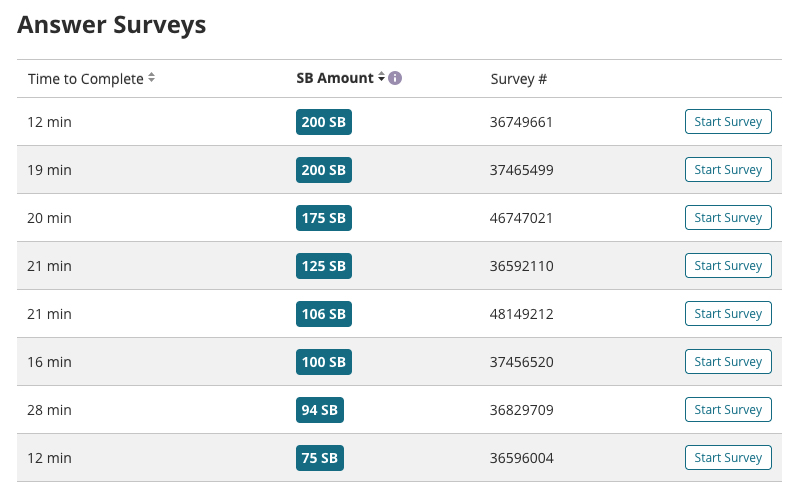The image size is (789, 482).
Task: Click the 94 SB amount badge
Action: tap(320, 410)
